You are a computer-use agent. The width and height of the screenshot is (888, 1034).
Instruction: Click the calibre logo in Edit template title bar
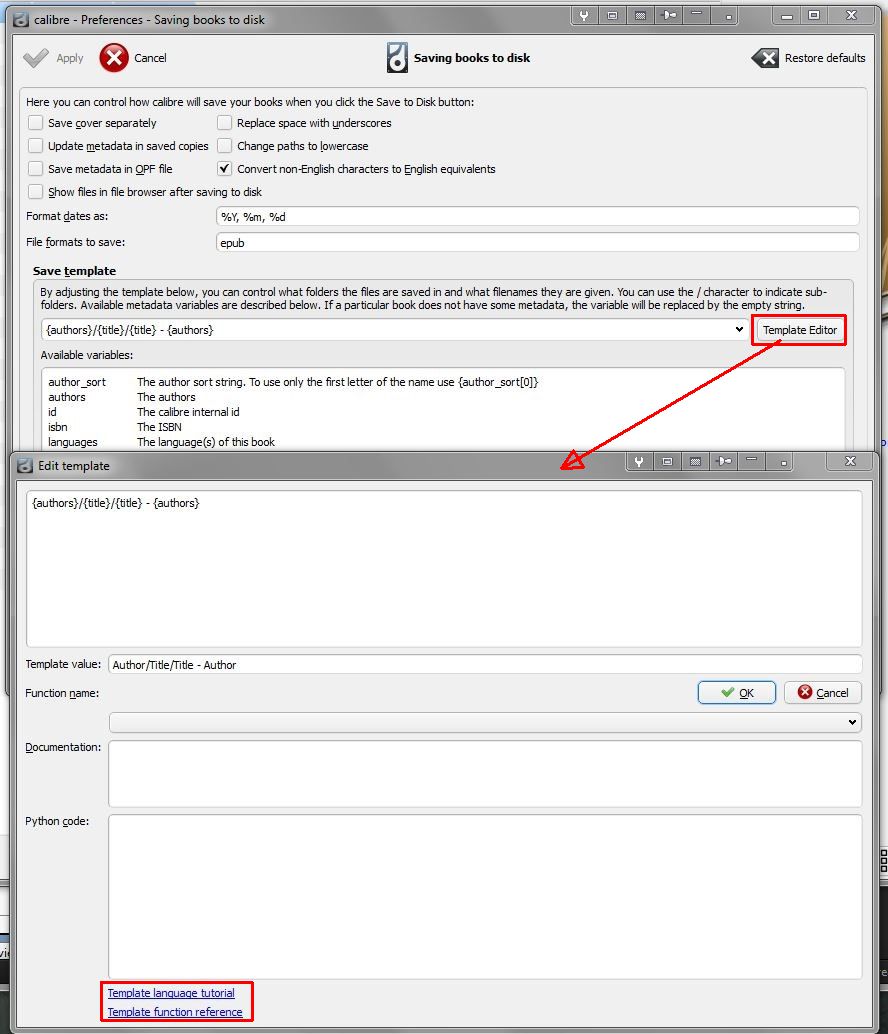(x=25, y=466)
